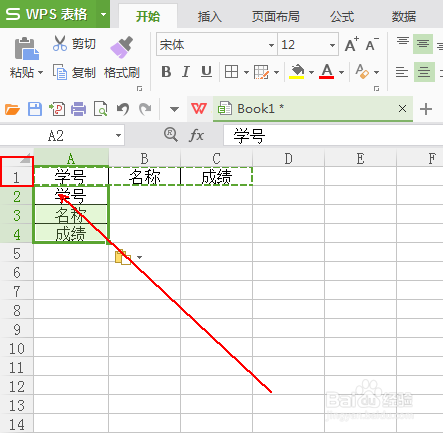The image size is (443, 433).
Task: Select row 5 header
Action: click(x=17, y=253)
